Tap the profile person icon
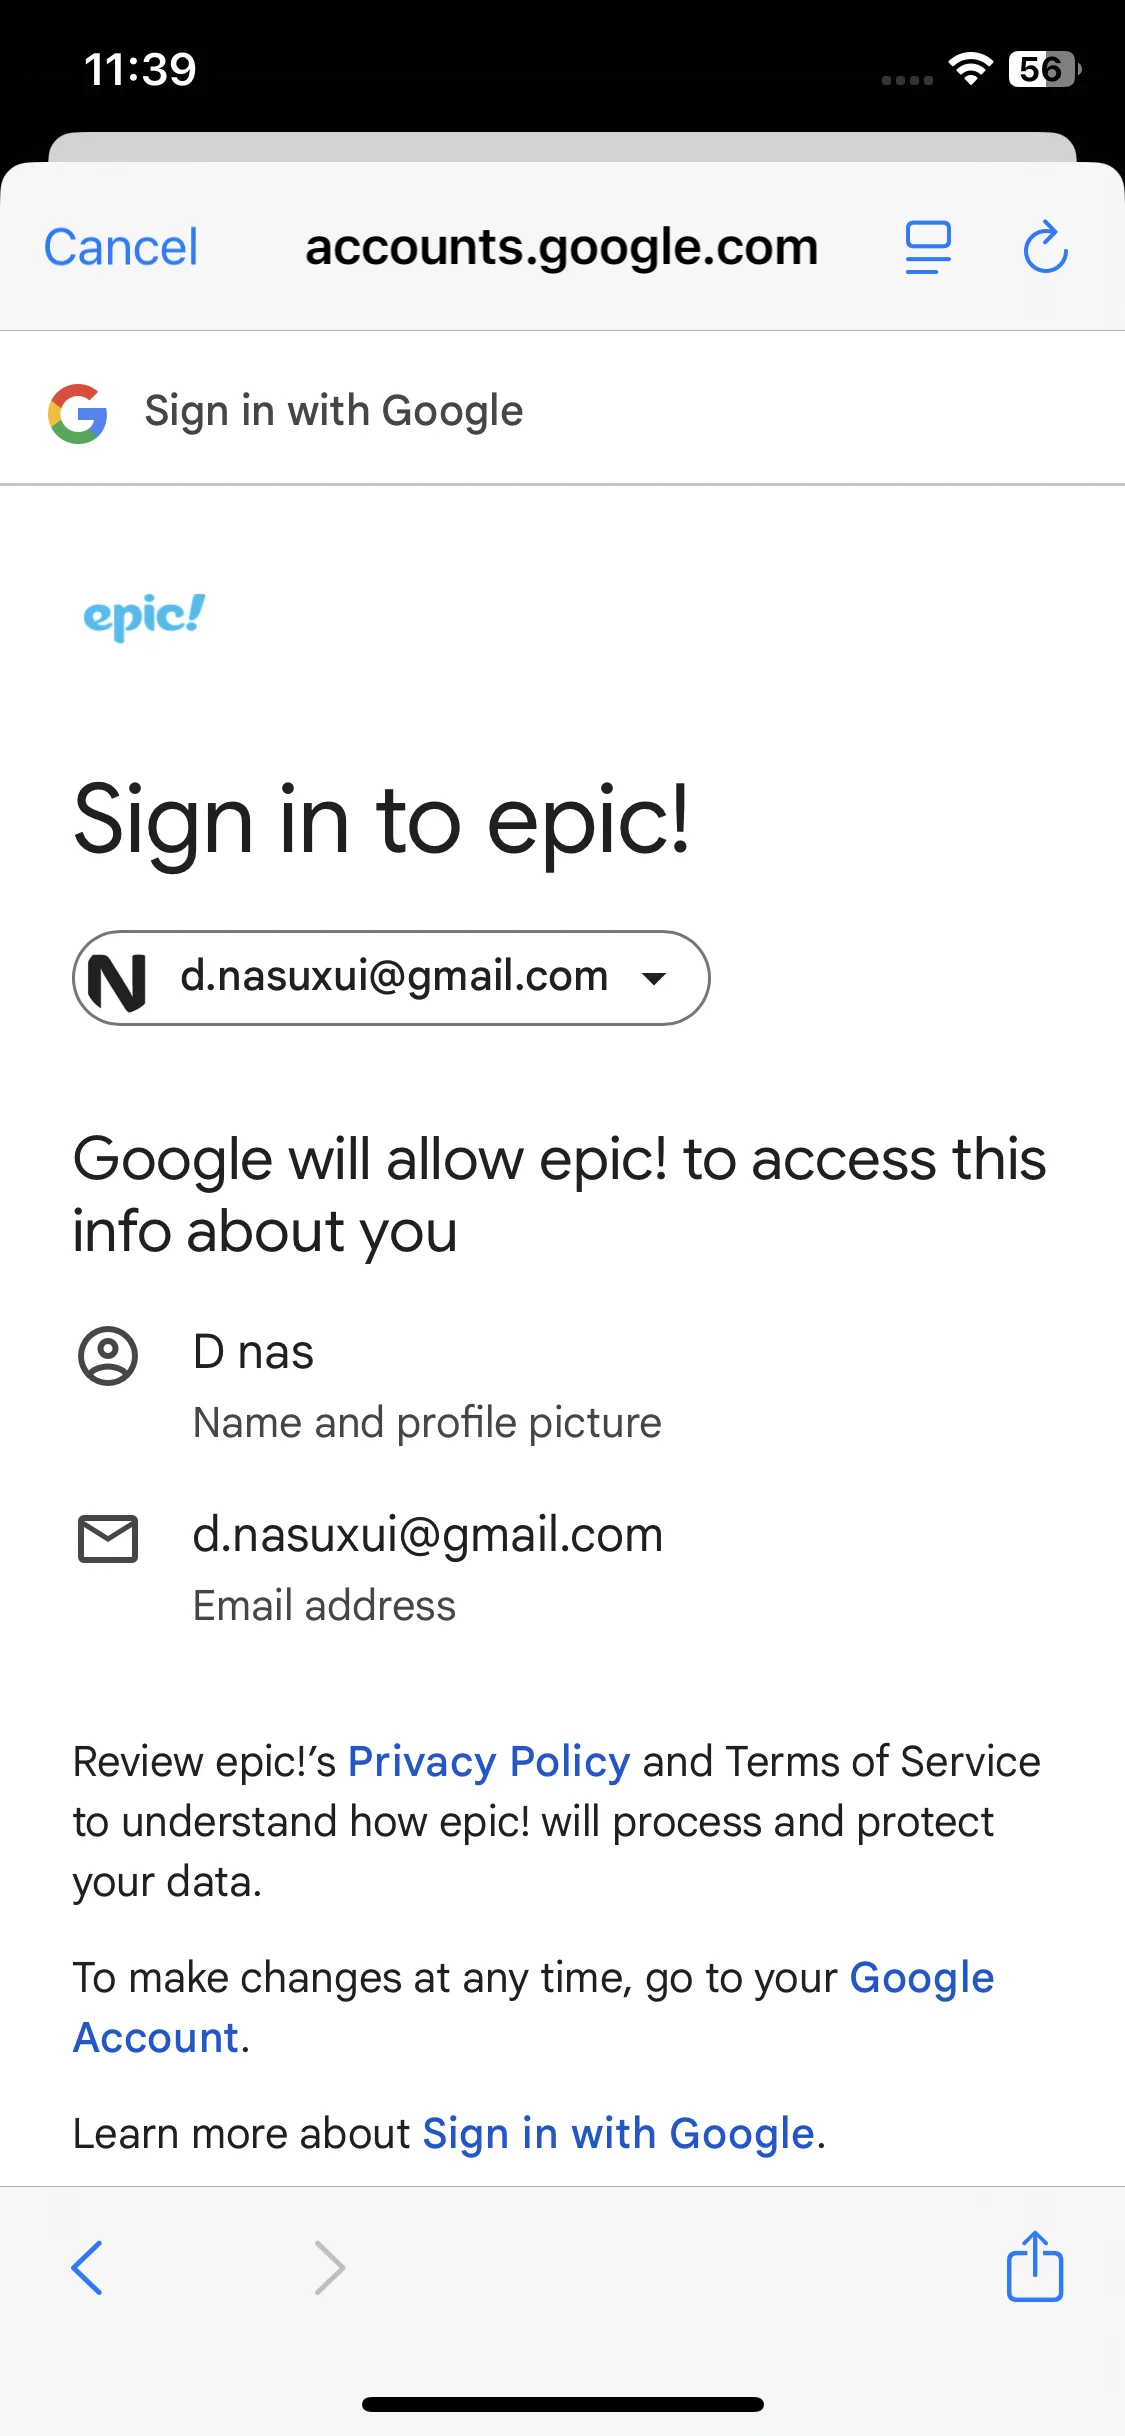 (108, 1355)
